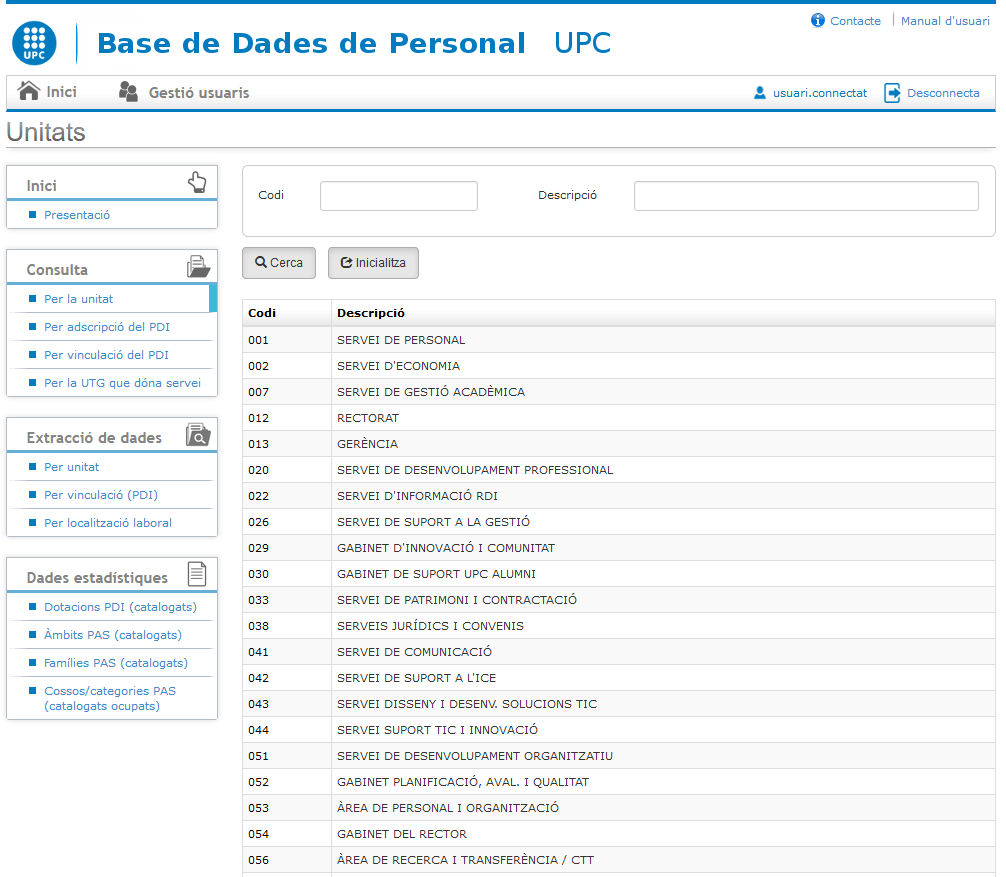Click the Inici home icon
The width and height of the screenshot is (1006, 877).
(x=29, y=92)
